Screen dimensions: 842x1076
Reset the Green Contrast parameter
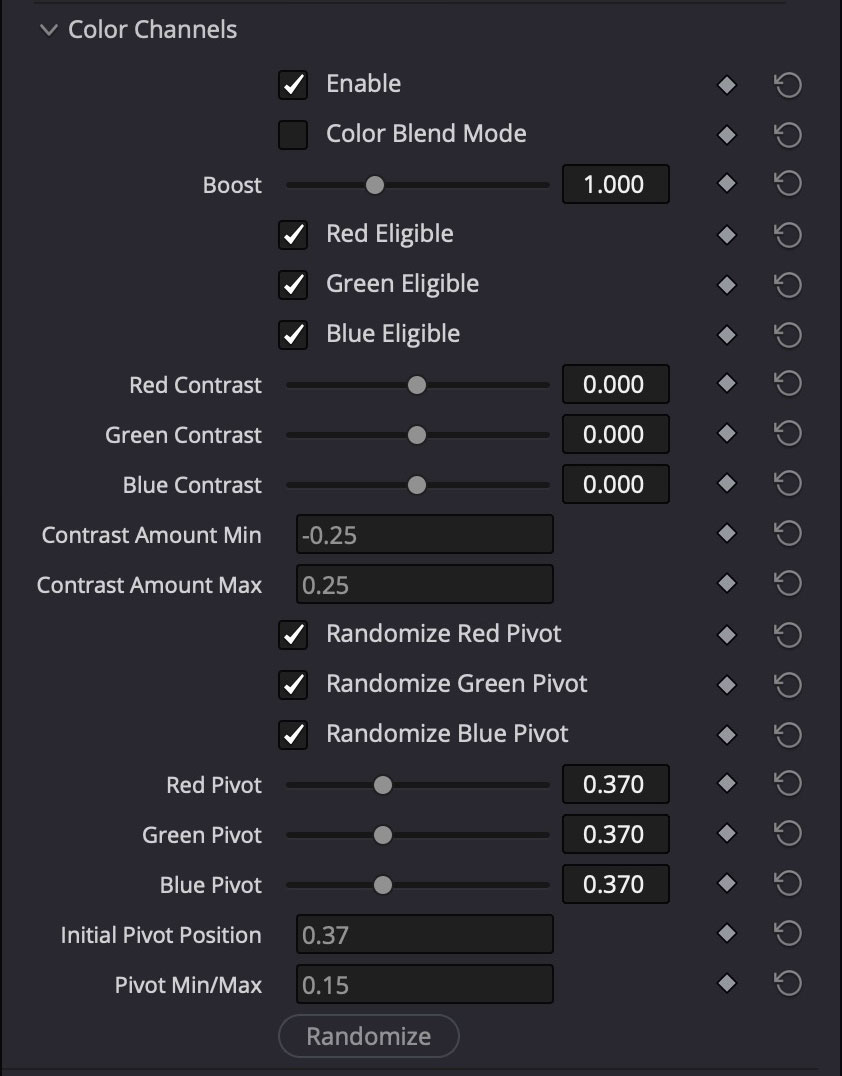pyautogui.click(x=787, y=434)
